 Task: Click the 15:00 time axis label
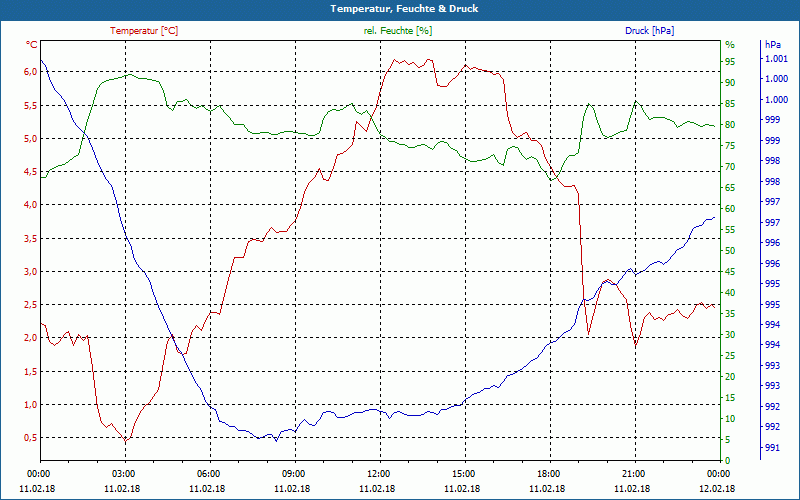pyautogui.click(x=465, y=473)
